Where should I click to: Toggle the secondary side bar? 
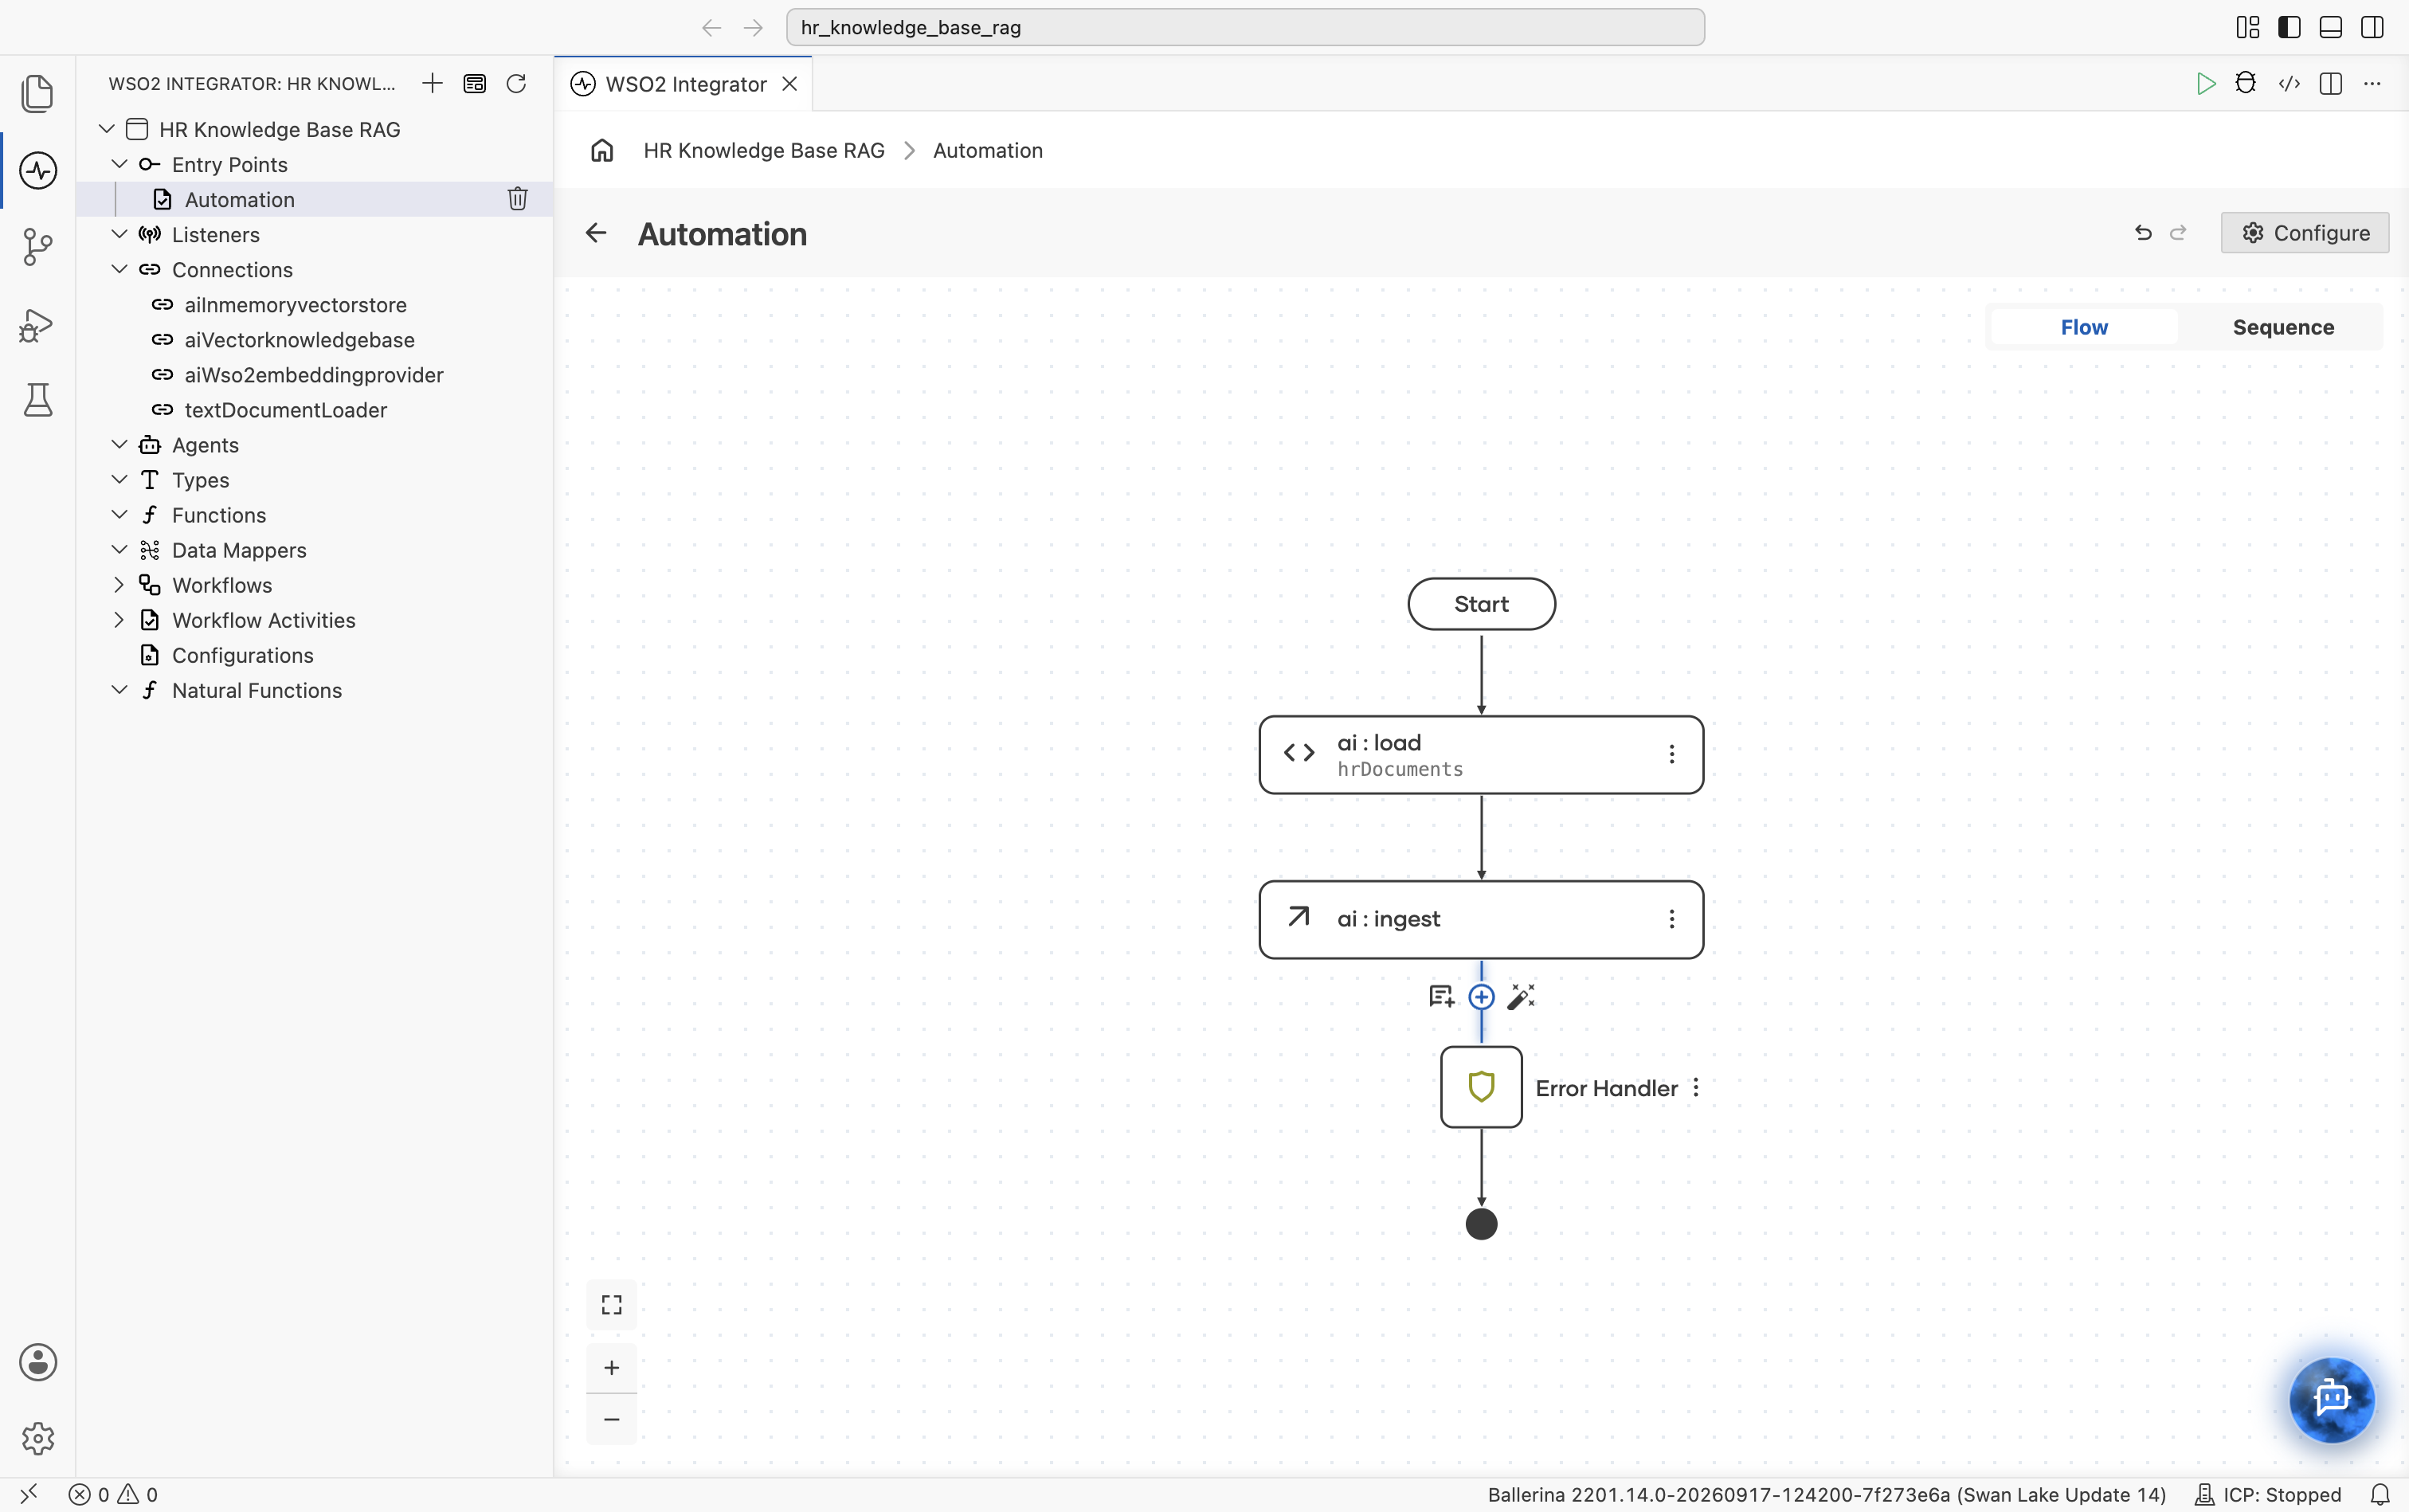tap(2372, 27)
